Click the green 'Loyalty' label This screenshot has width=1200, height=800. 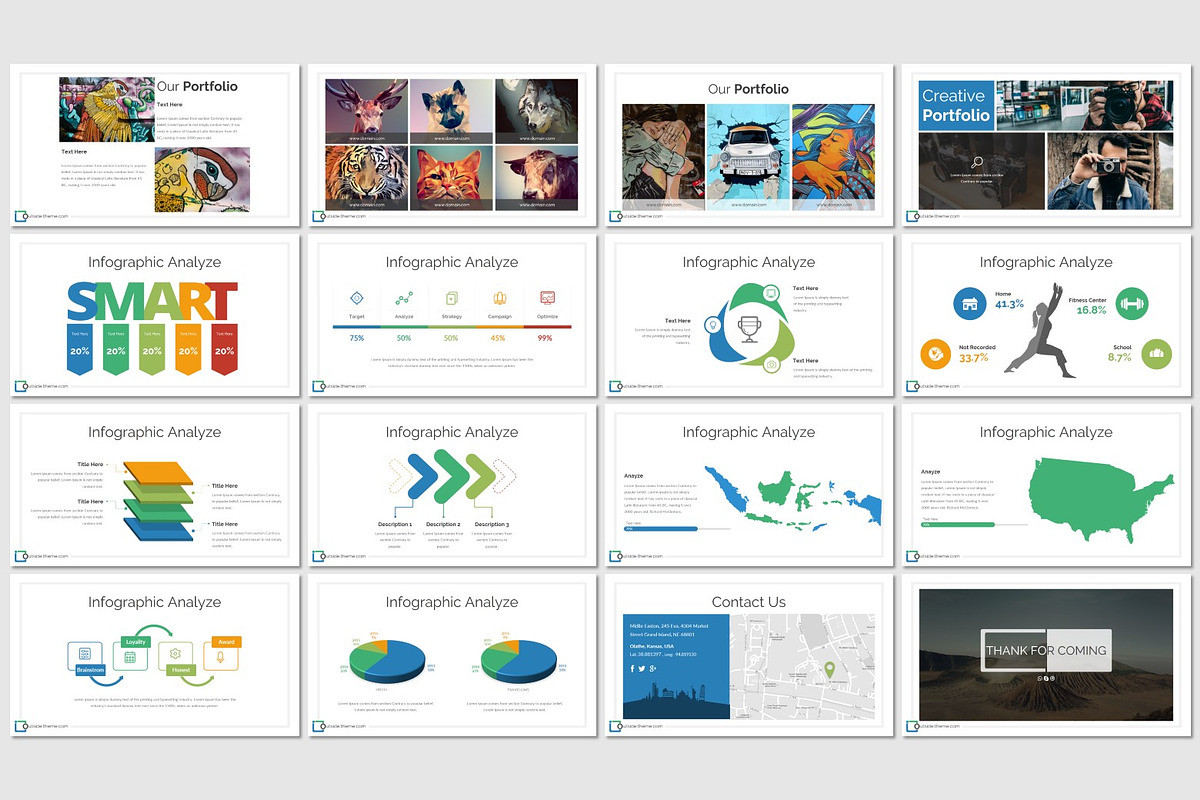tap(135, 641)
